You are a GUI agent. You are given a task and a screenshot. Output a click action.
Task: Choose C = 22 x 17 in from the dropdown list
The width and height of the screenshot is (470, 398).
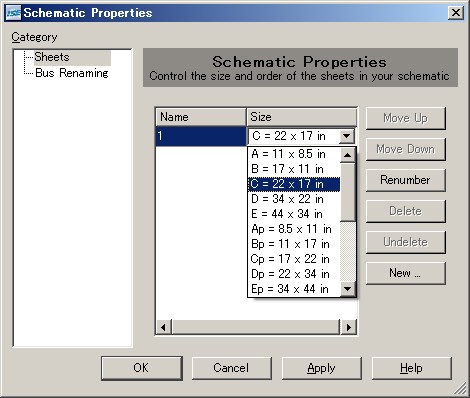[294, 184]
